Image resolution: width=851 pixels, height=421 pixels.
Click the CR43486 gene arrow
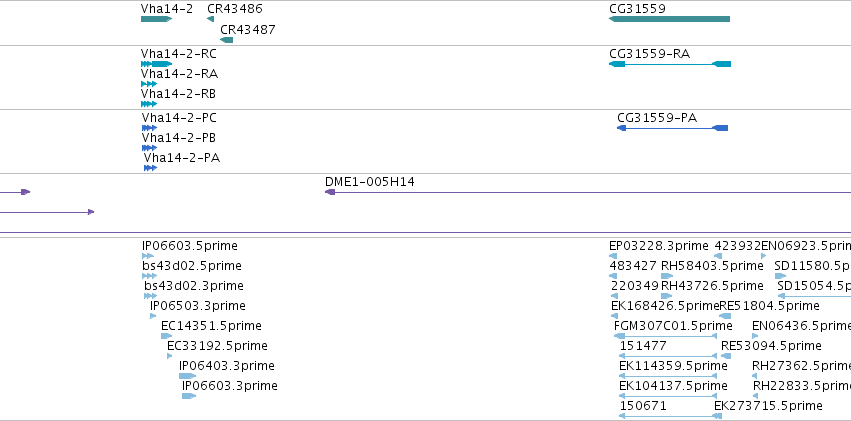point(211,19)
